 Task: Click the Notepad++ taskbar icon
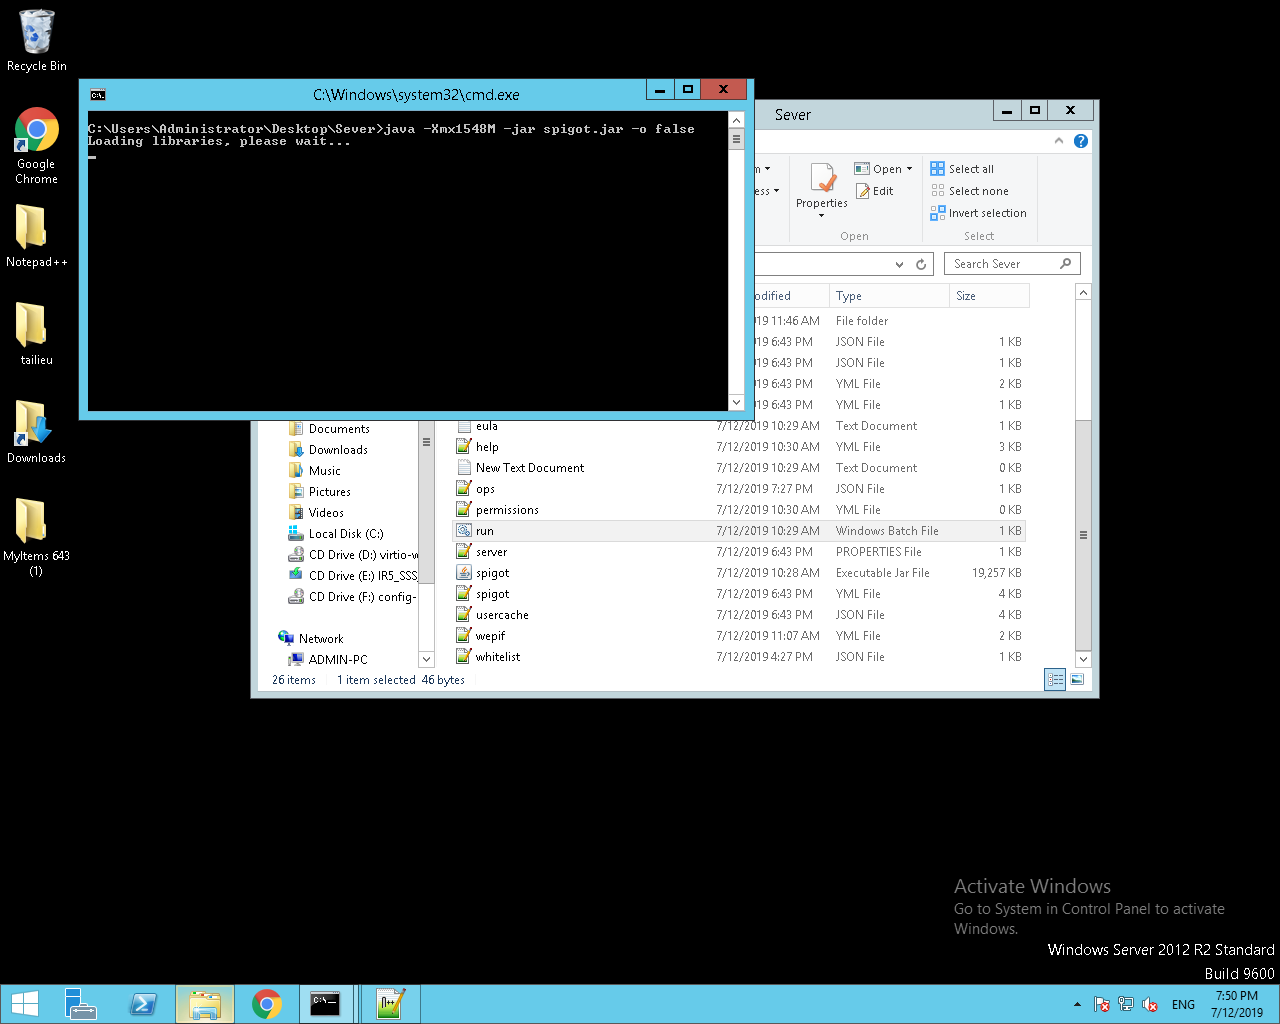point(389,1004)
